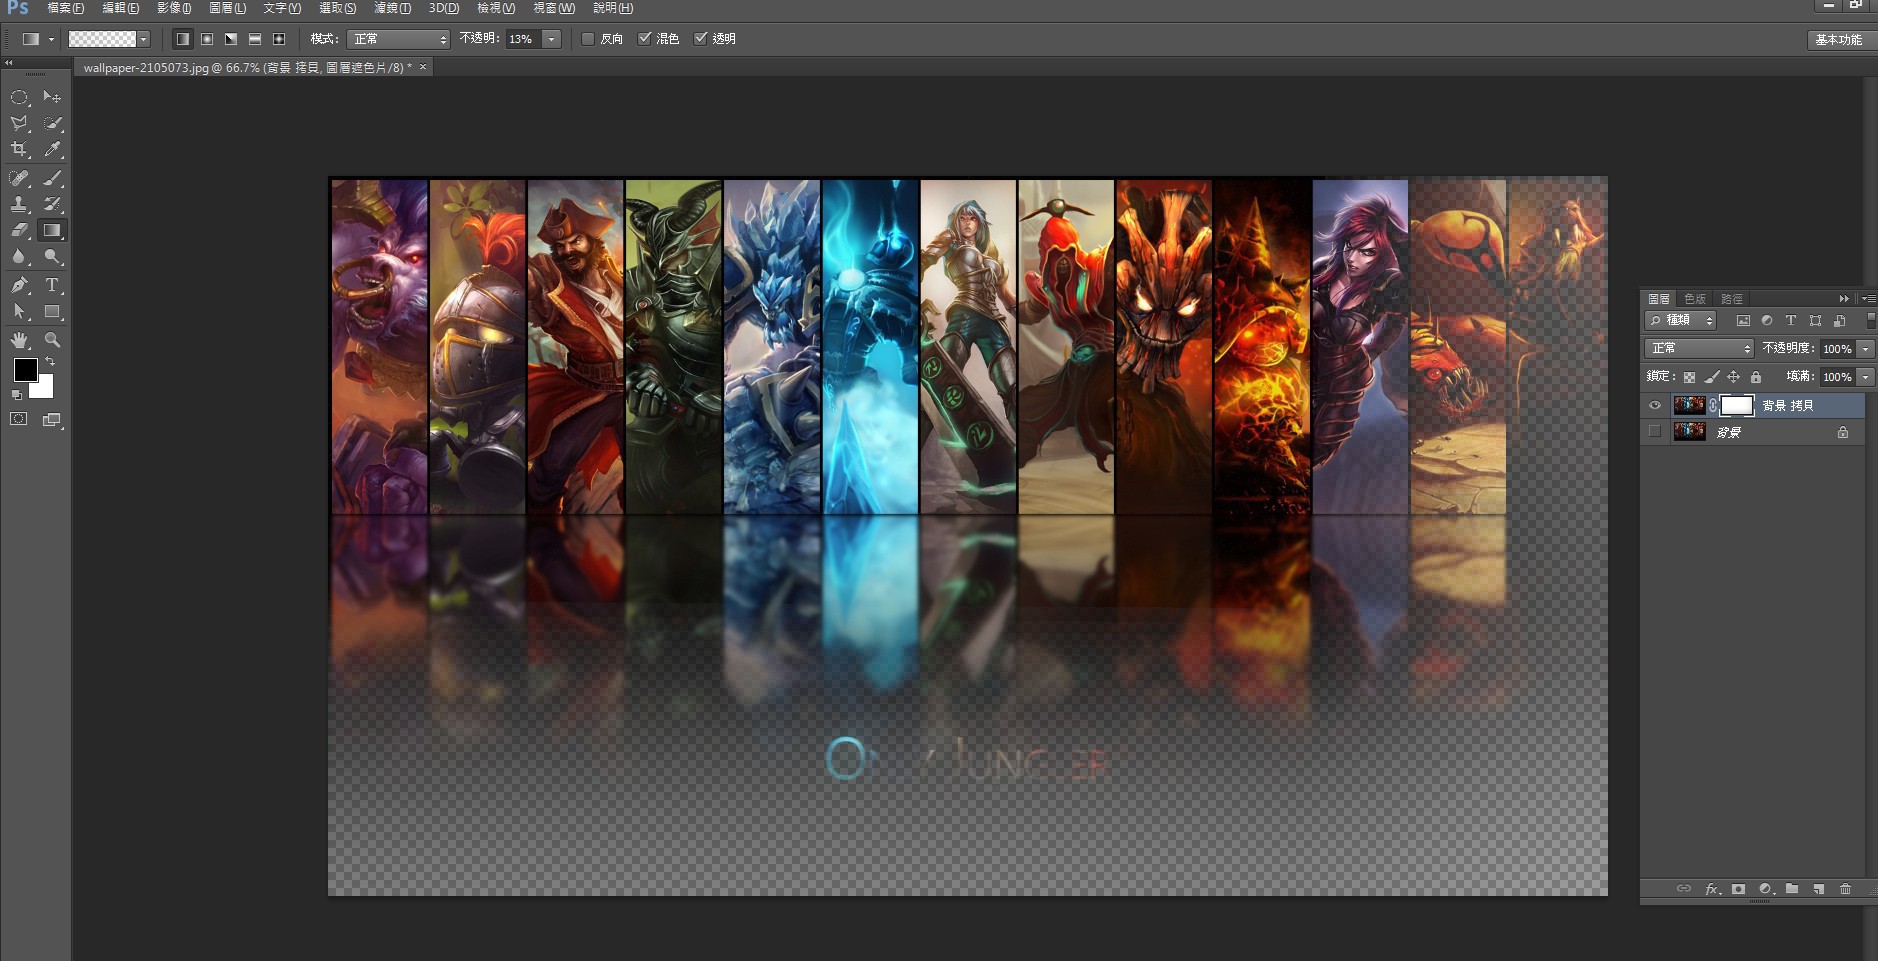The image size is (1878, 961).
Task: Select the Clone Stamp tool
Action: click(x=19, y=204)
